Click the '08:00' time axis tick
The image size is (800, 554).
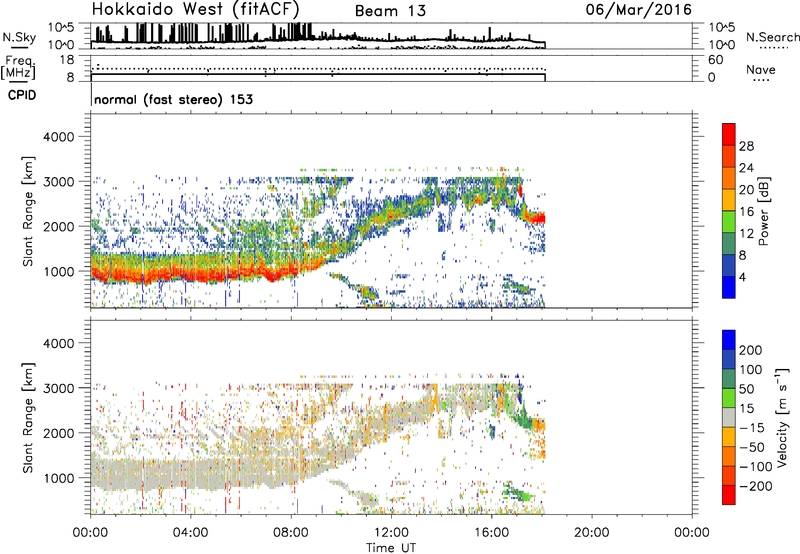click(291, 533)
